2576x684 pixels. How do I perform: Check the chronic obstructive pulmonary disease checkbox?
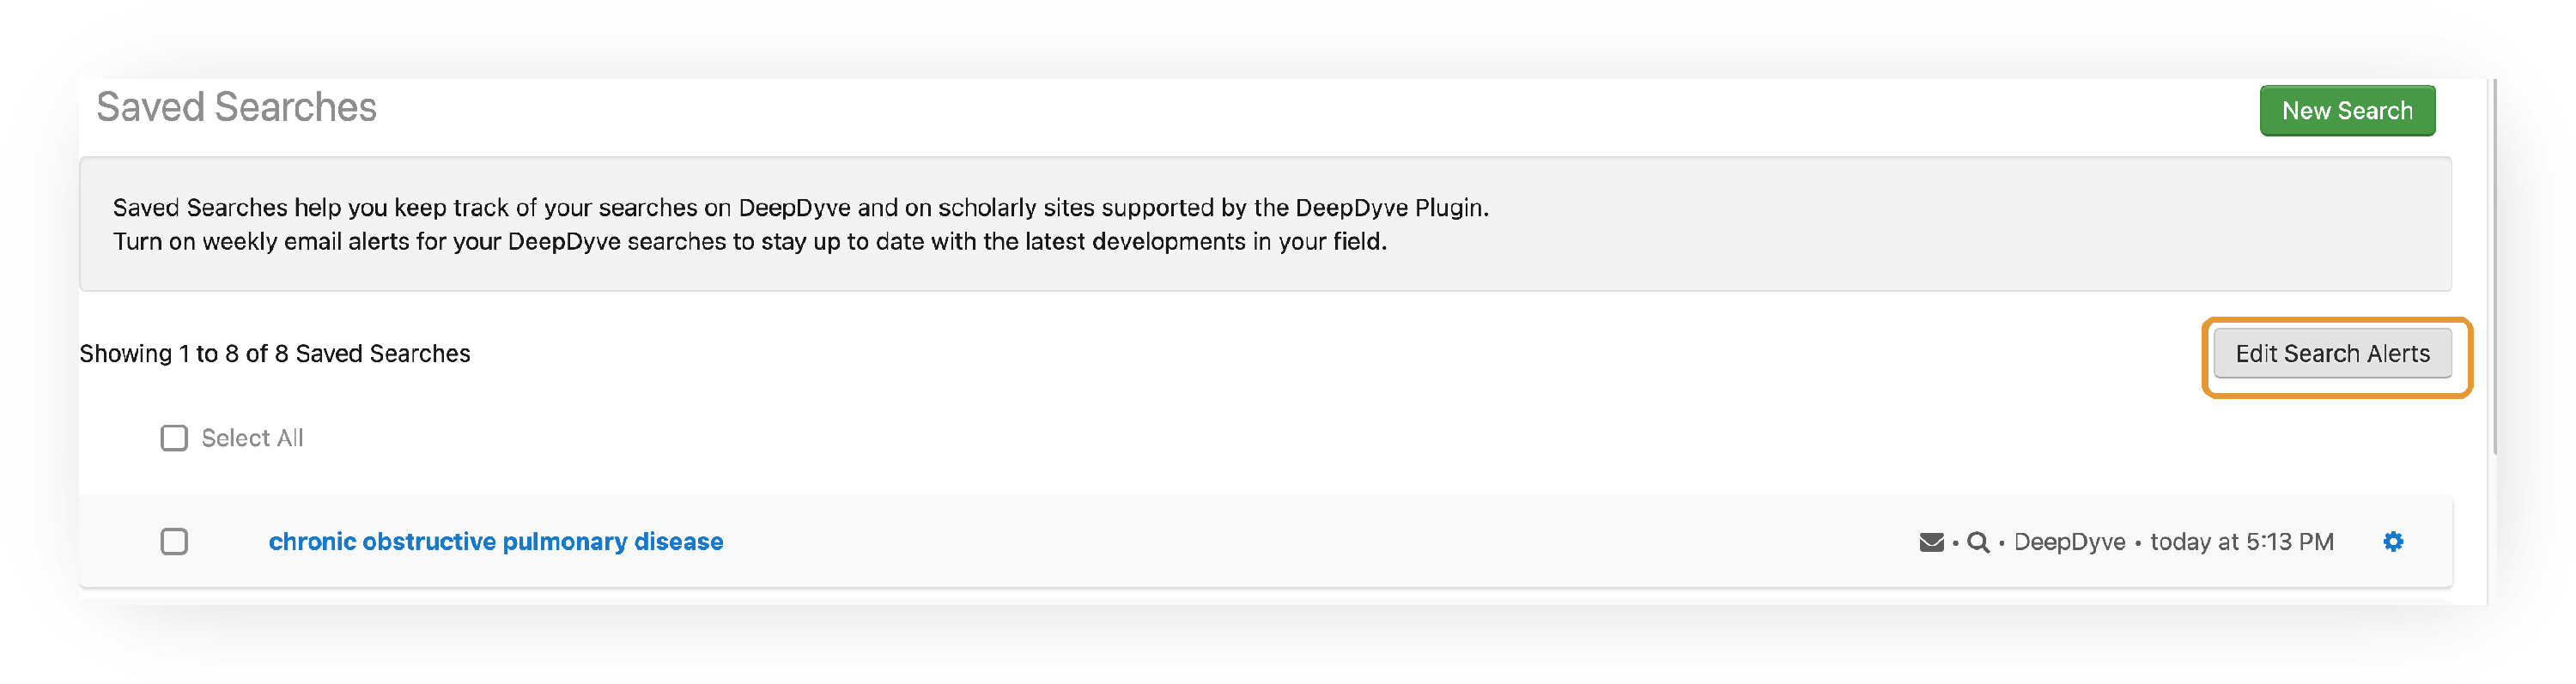[x=174, y=541]
